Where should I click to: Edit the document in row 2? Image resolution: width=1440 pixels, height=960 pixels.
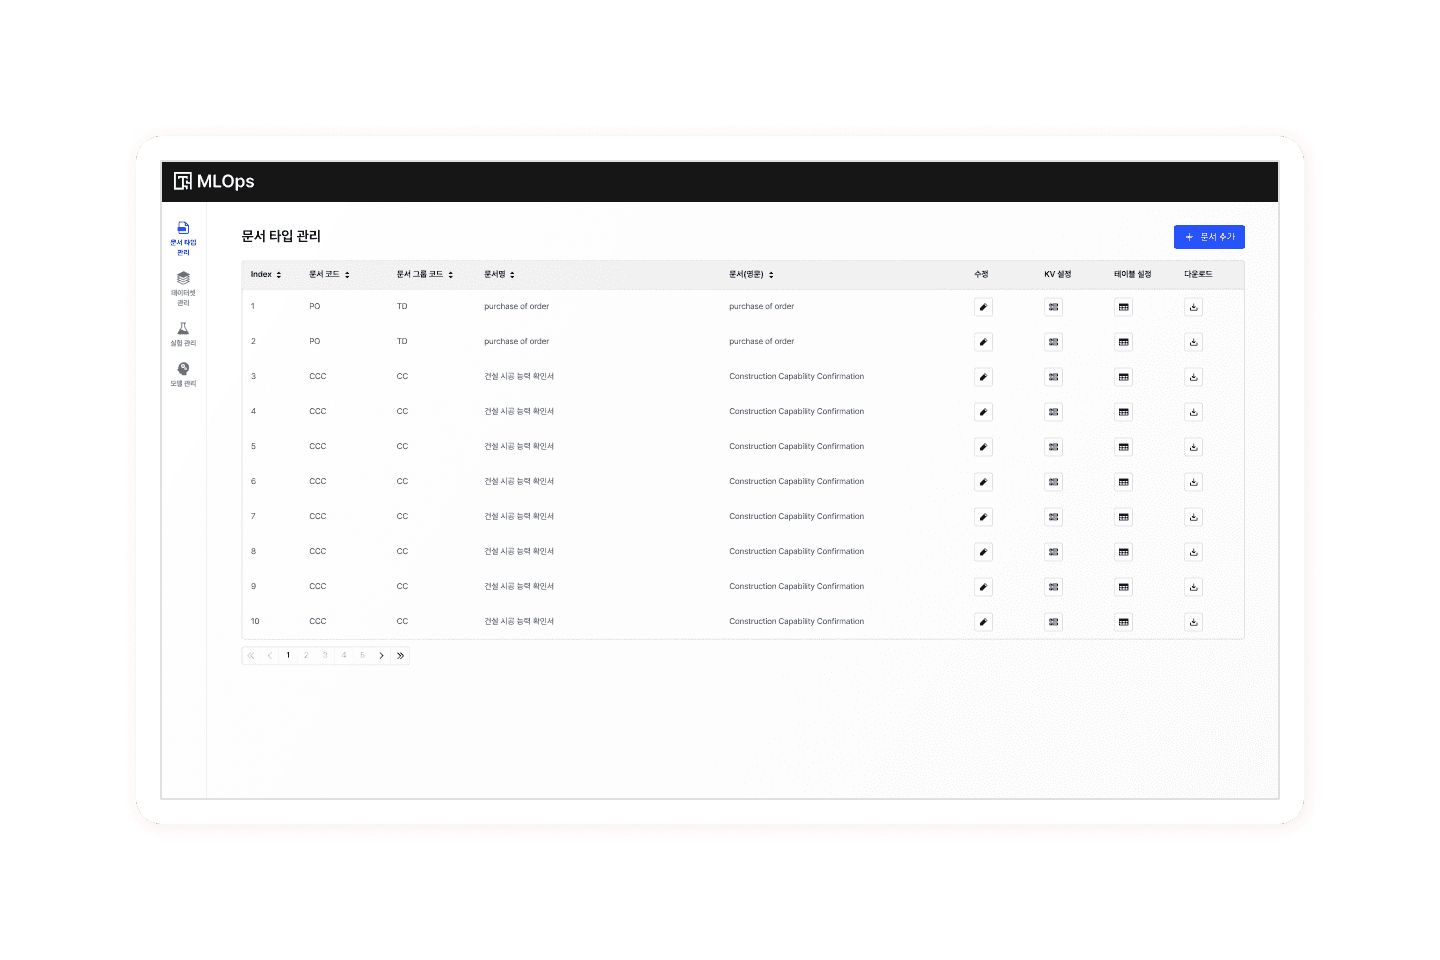984,342
